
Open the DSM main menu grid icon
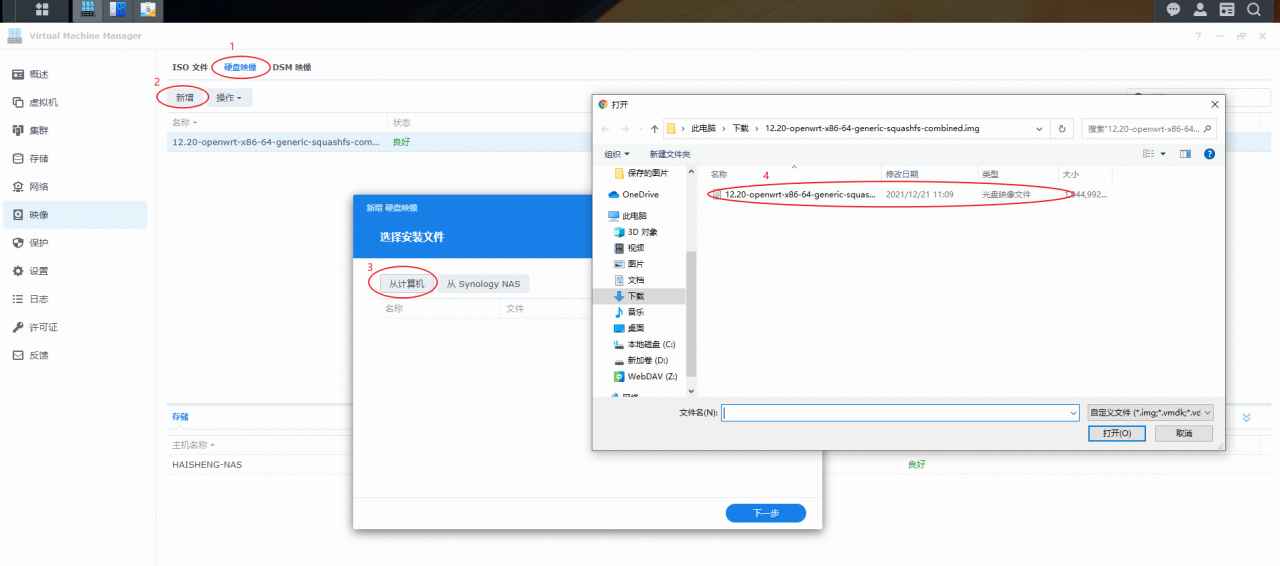[43, 10]
